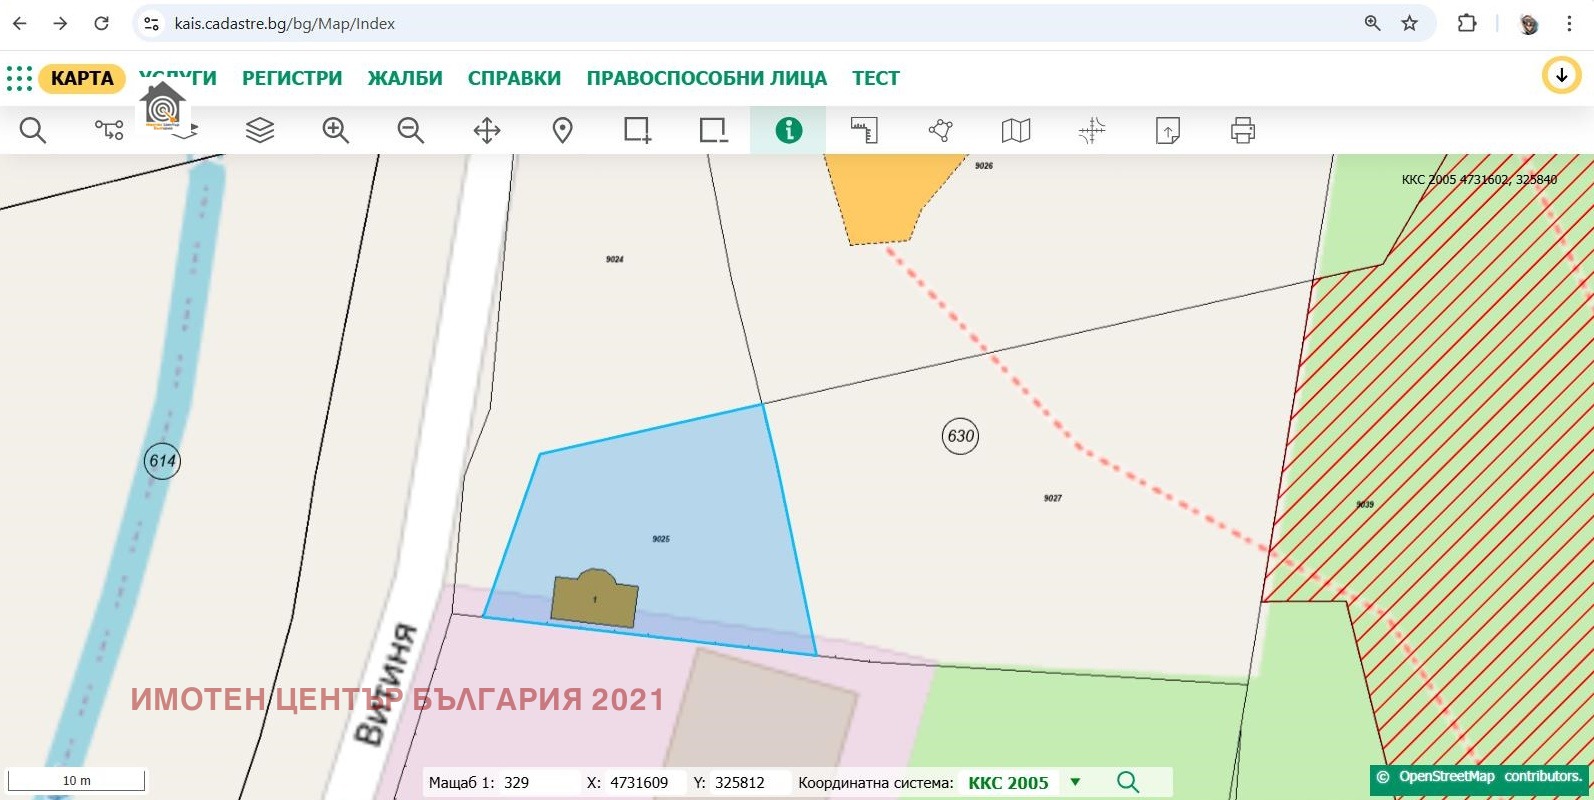Image resolution: width=1594 pixels, height=800 pixels.
Task: Toggle the active info identify tool
Action: coord(788,130)
